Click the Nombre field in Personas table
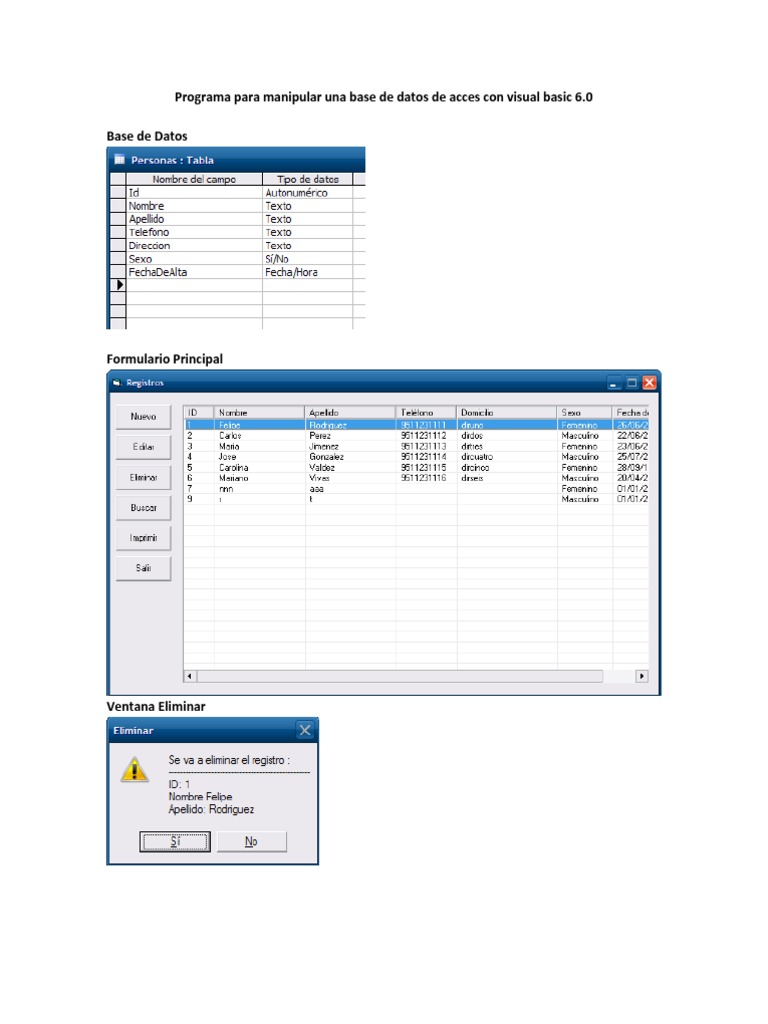Viewport: 768px width, 1024px height. [194, 206]
